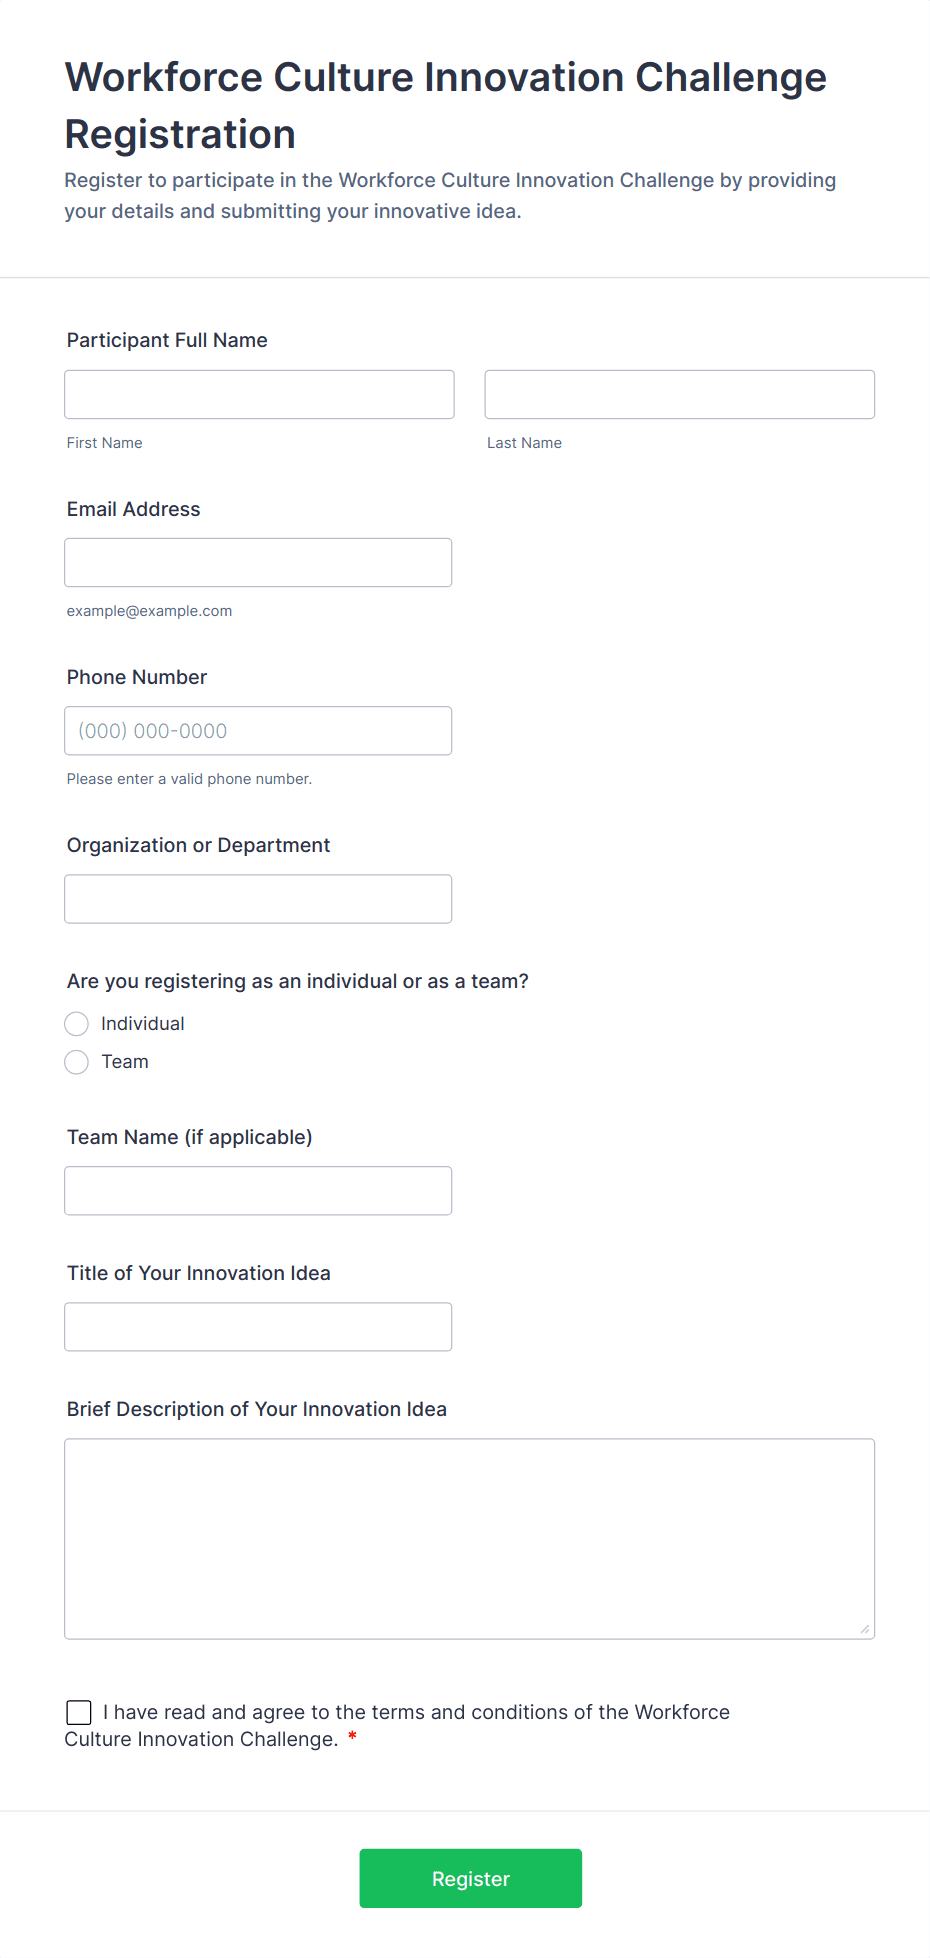Click inside the Brief Description text area
This screenshot has height=1958, width=930.
click(x=469, y=1539)
